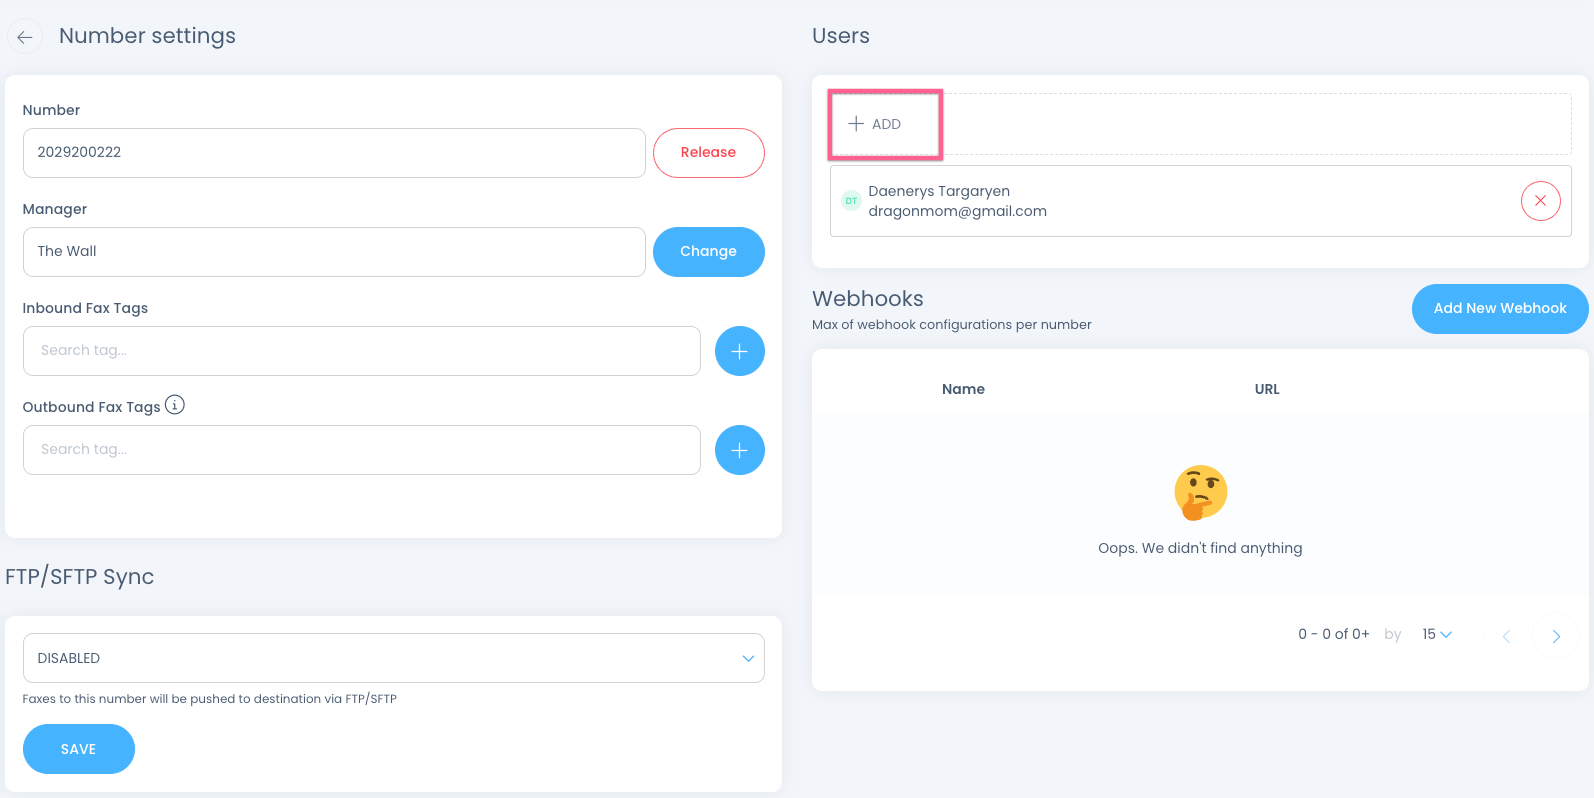
Task: Focus the Outbound Fax Tags search field
Action: tap(361, 450)
